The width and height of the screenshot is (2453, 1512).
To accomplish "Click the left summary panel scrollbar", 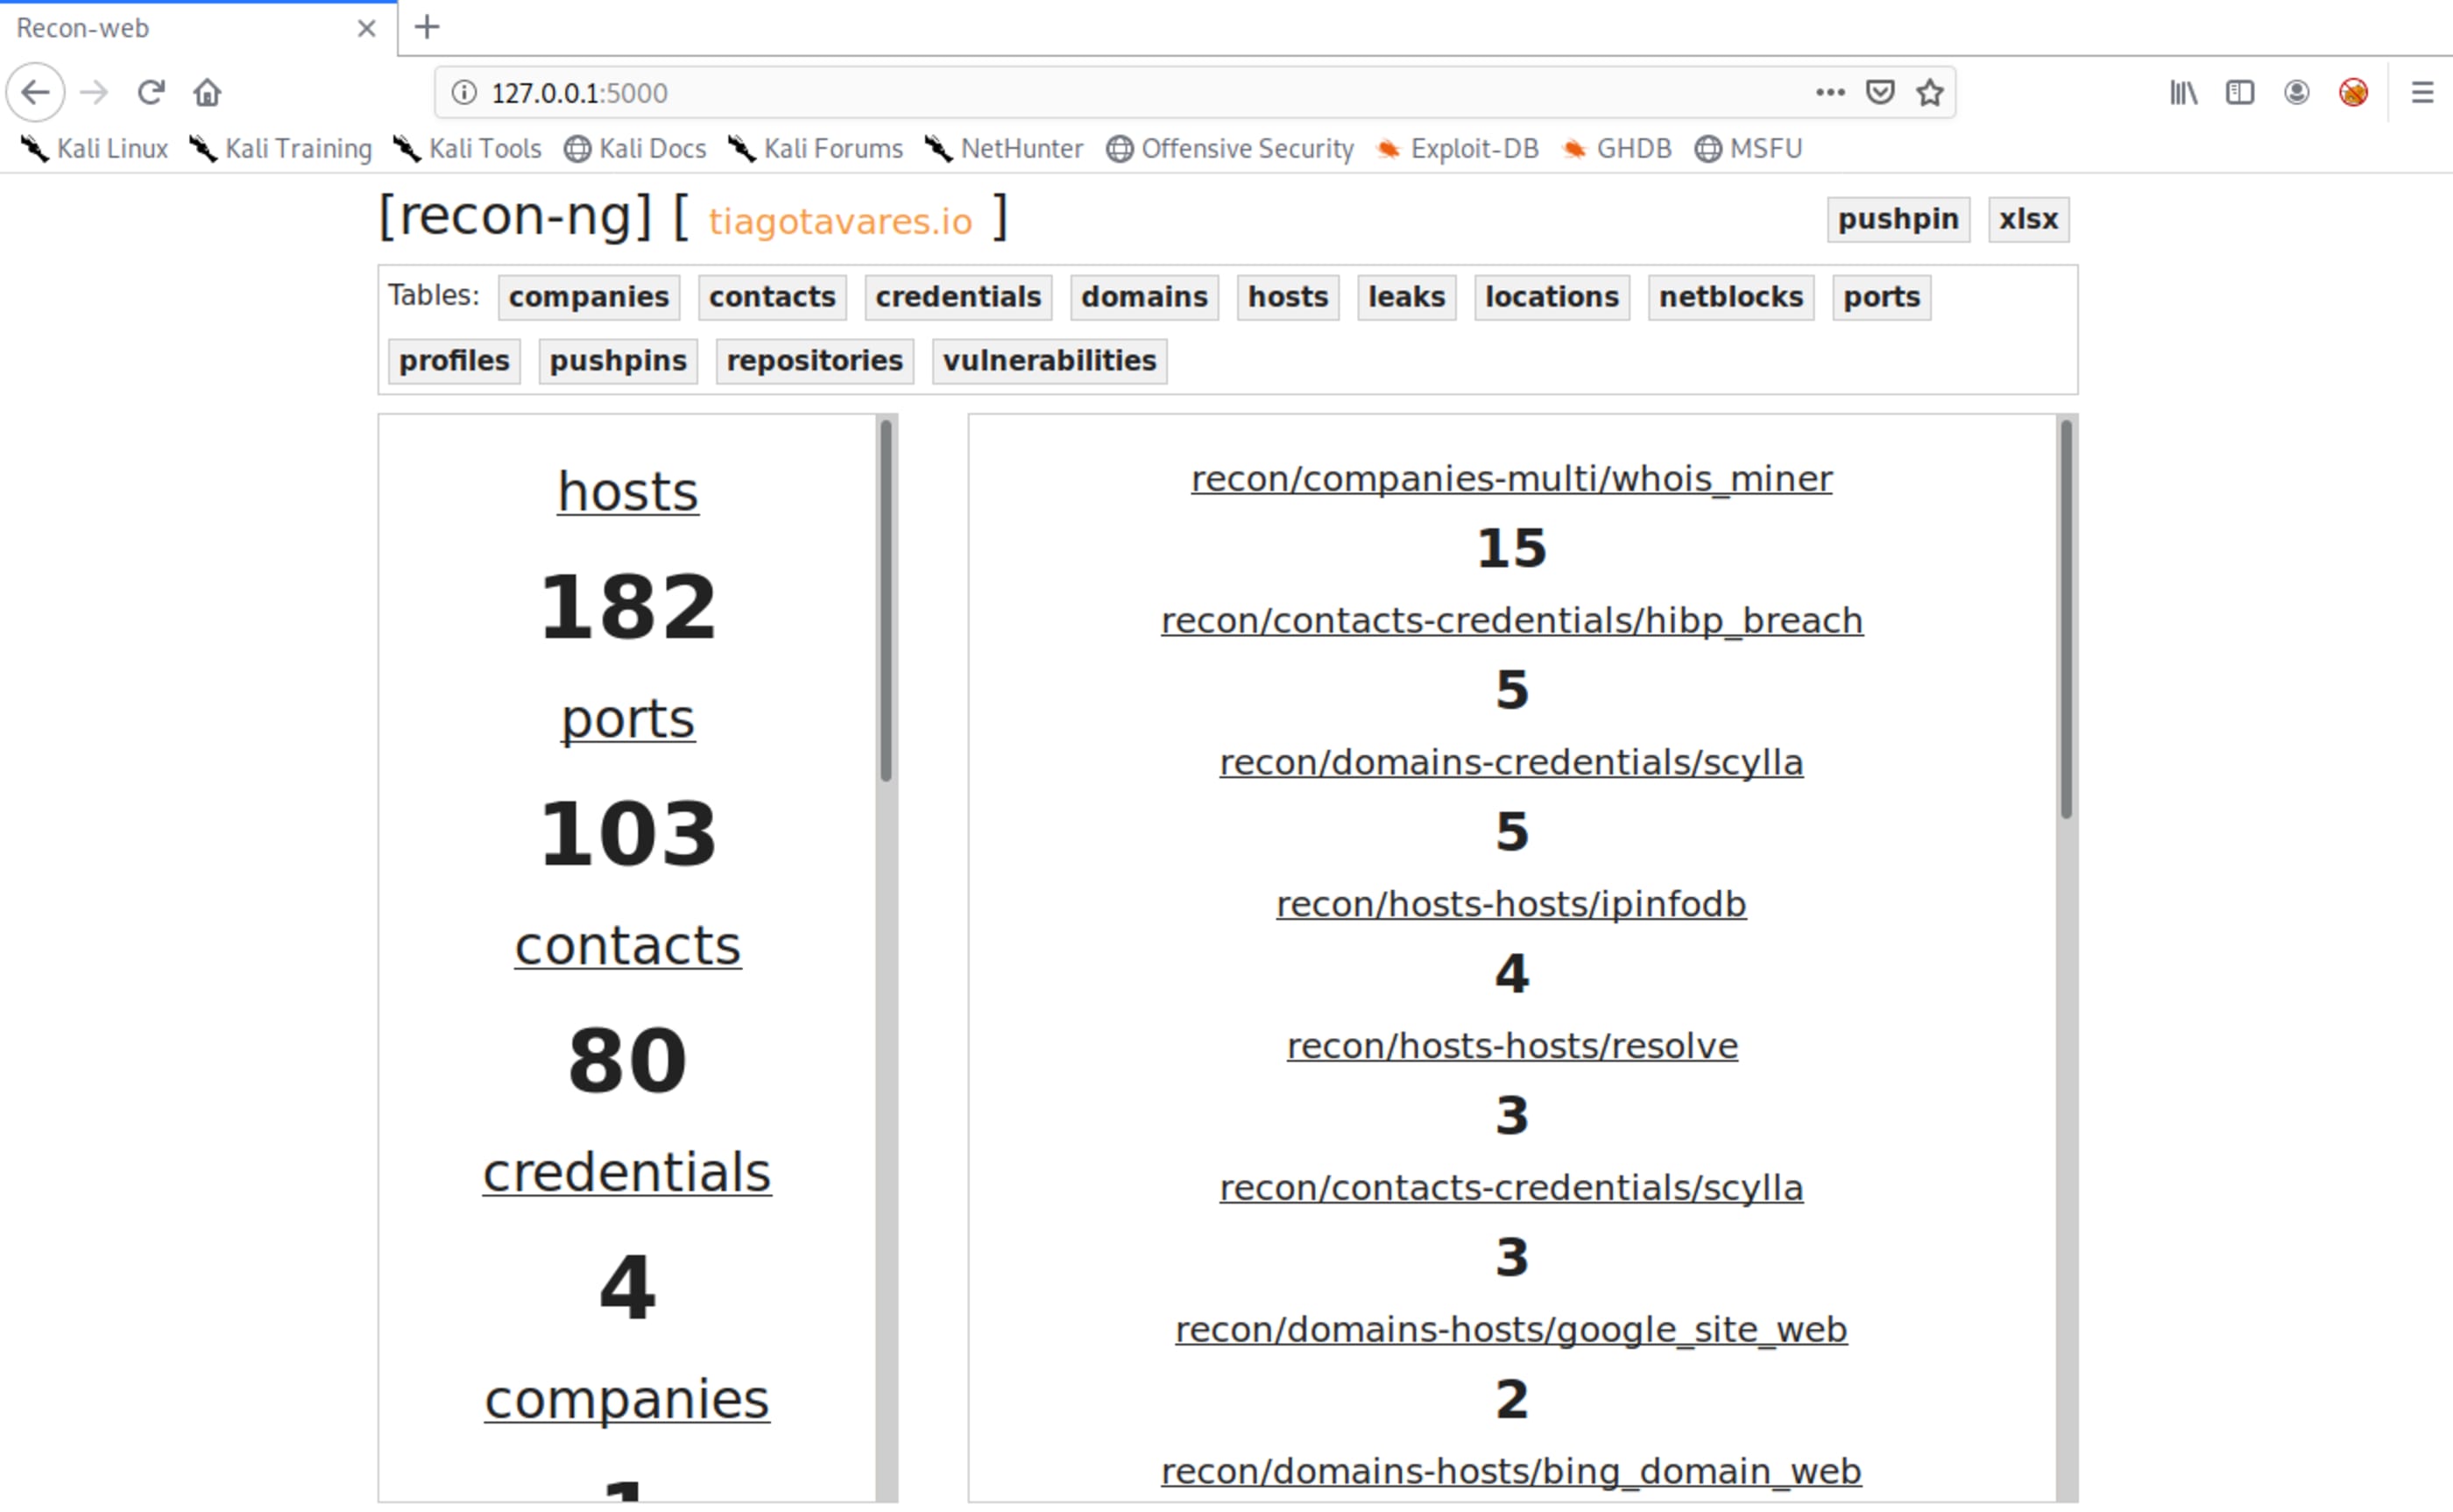I will [x=885, y=600].
